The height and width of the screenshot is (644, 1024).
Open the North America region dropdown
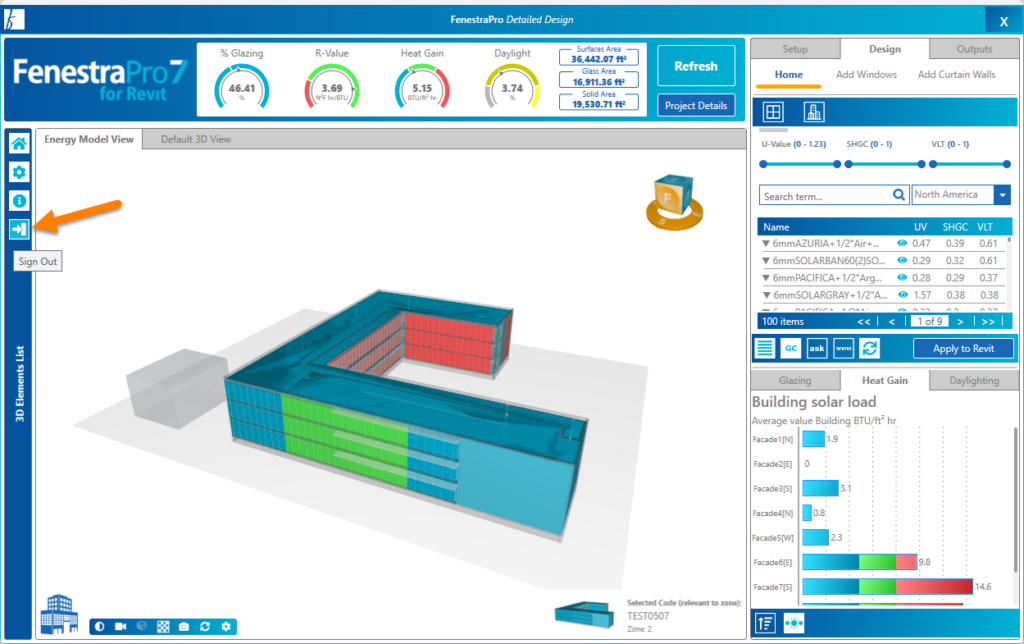(x=1002, y=195)
